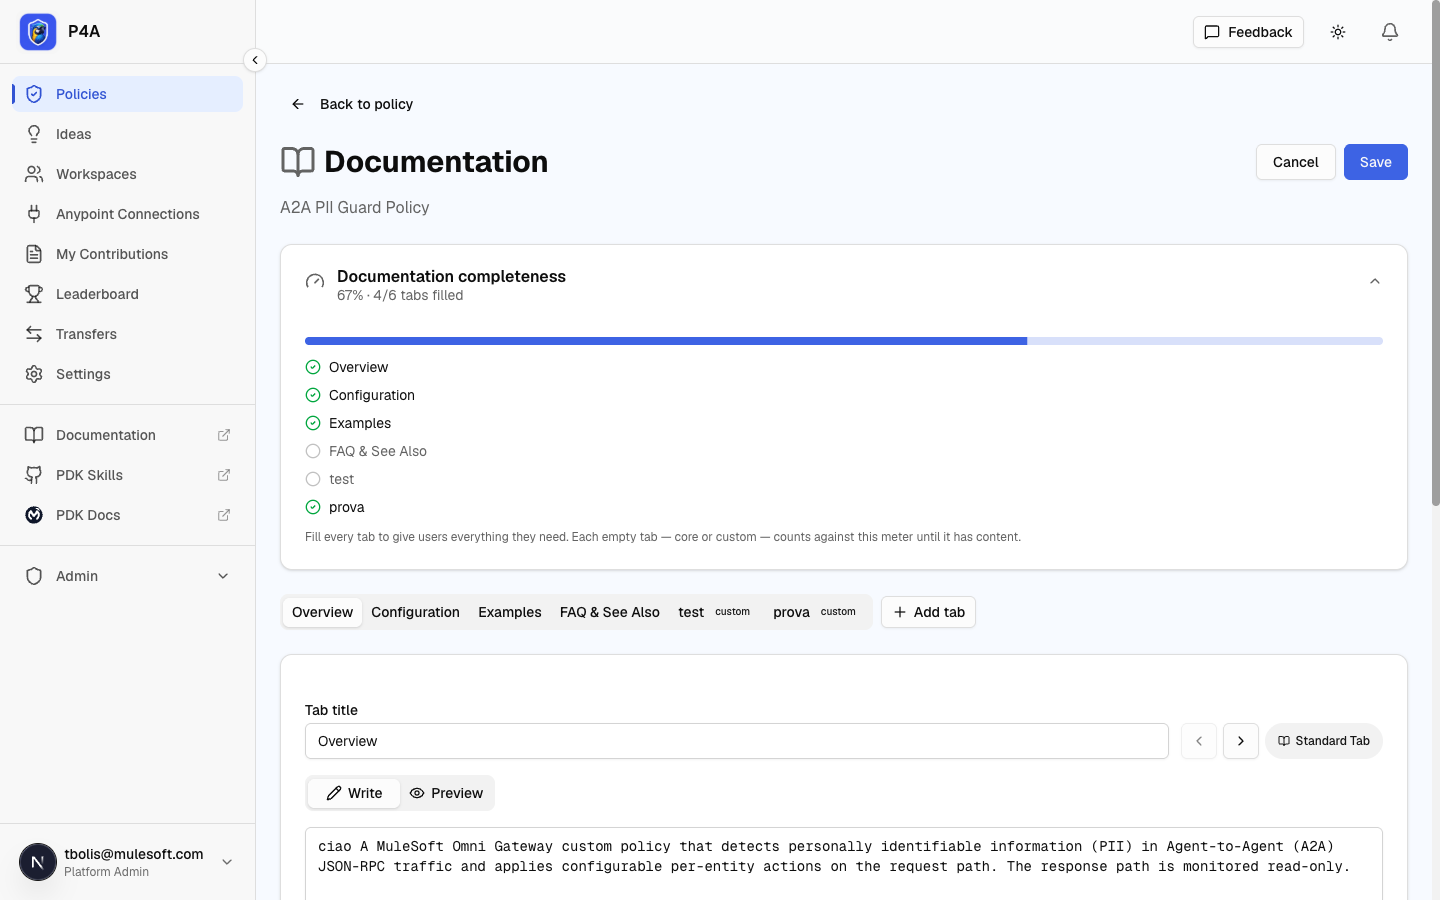Click external link icon next to Documentation
The image size is (1440, 900).
(x=224, y=435)
